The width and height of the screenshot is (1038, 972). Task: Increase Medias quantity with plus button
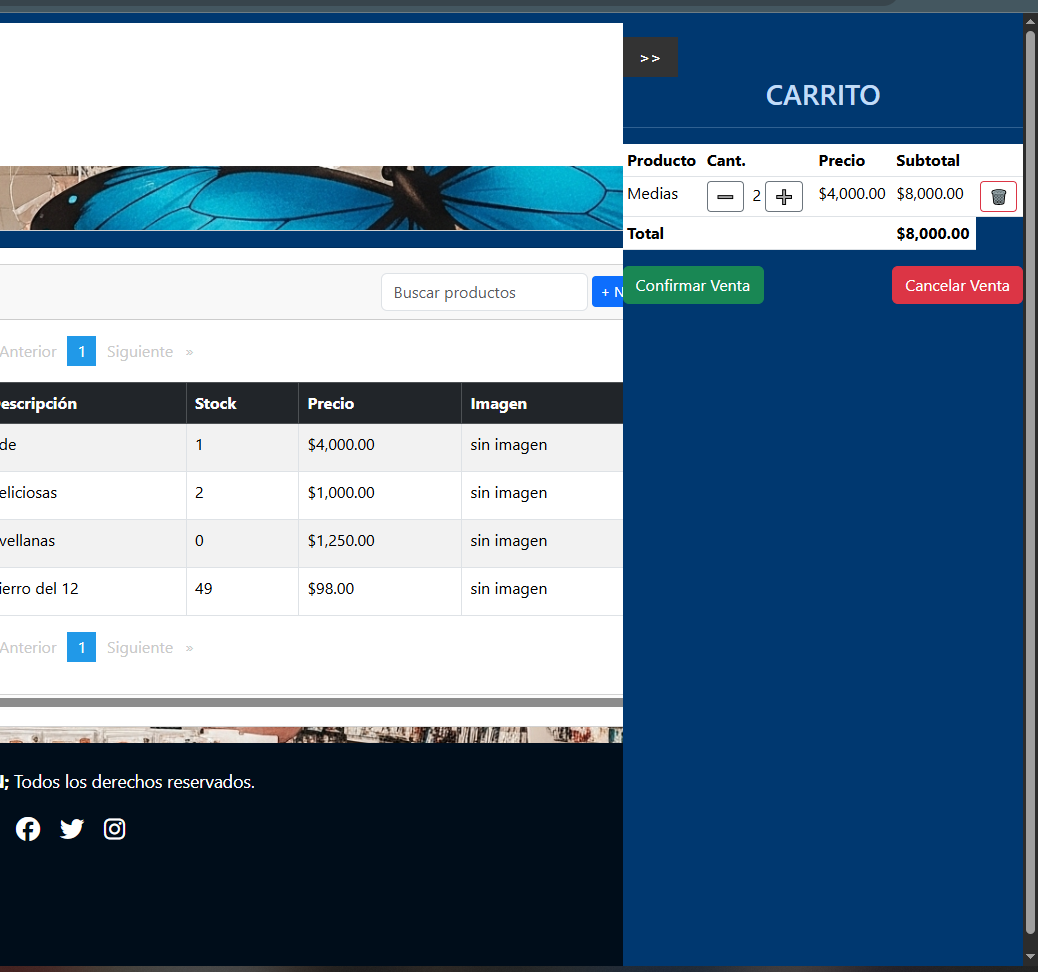tap(784, 197)
